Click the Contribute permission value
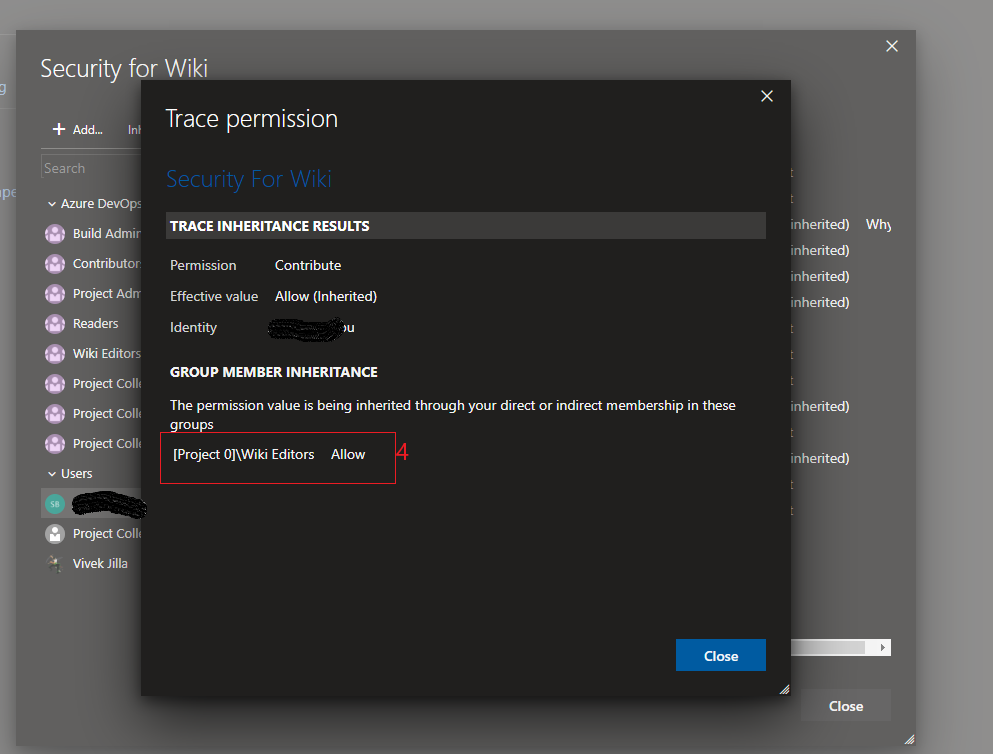This screenshot has width=993, height=754. coord(308,265)
